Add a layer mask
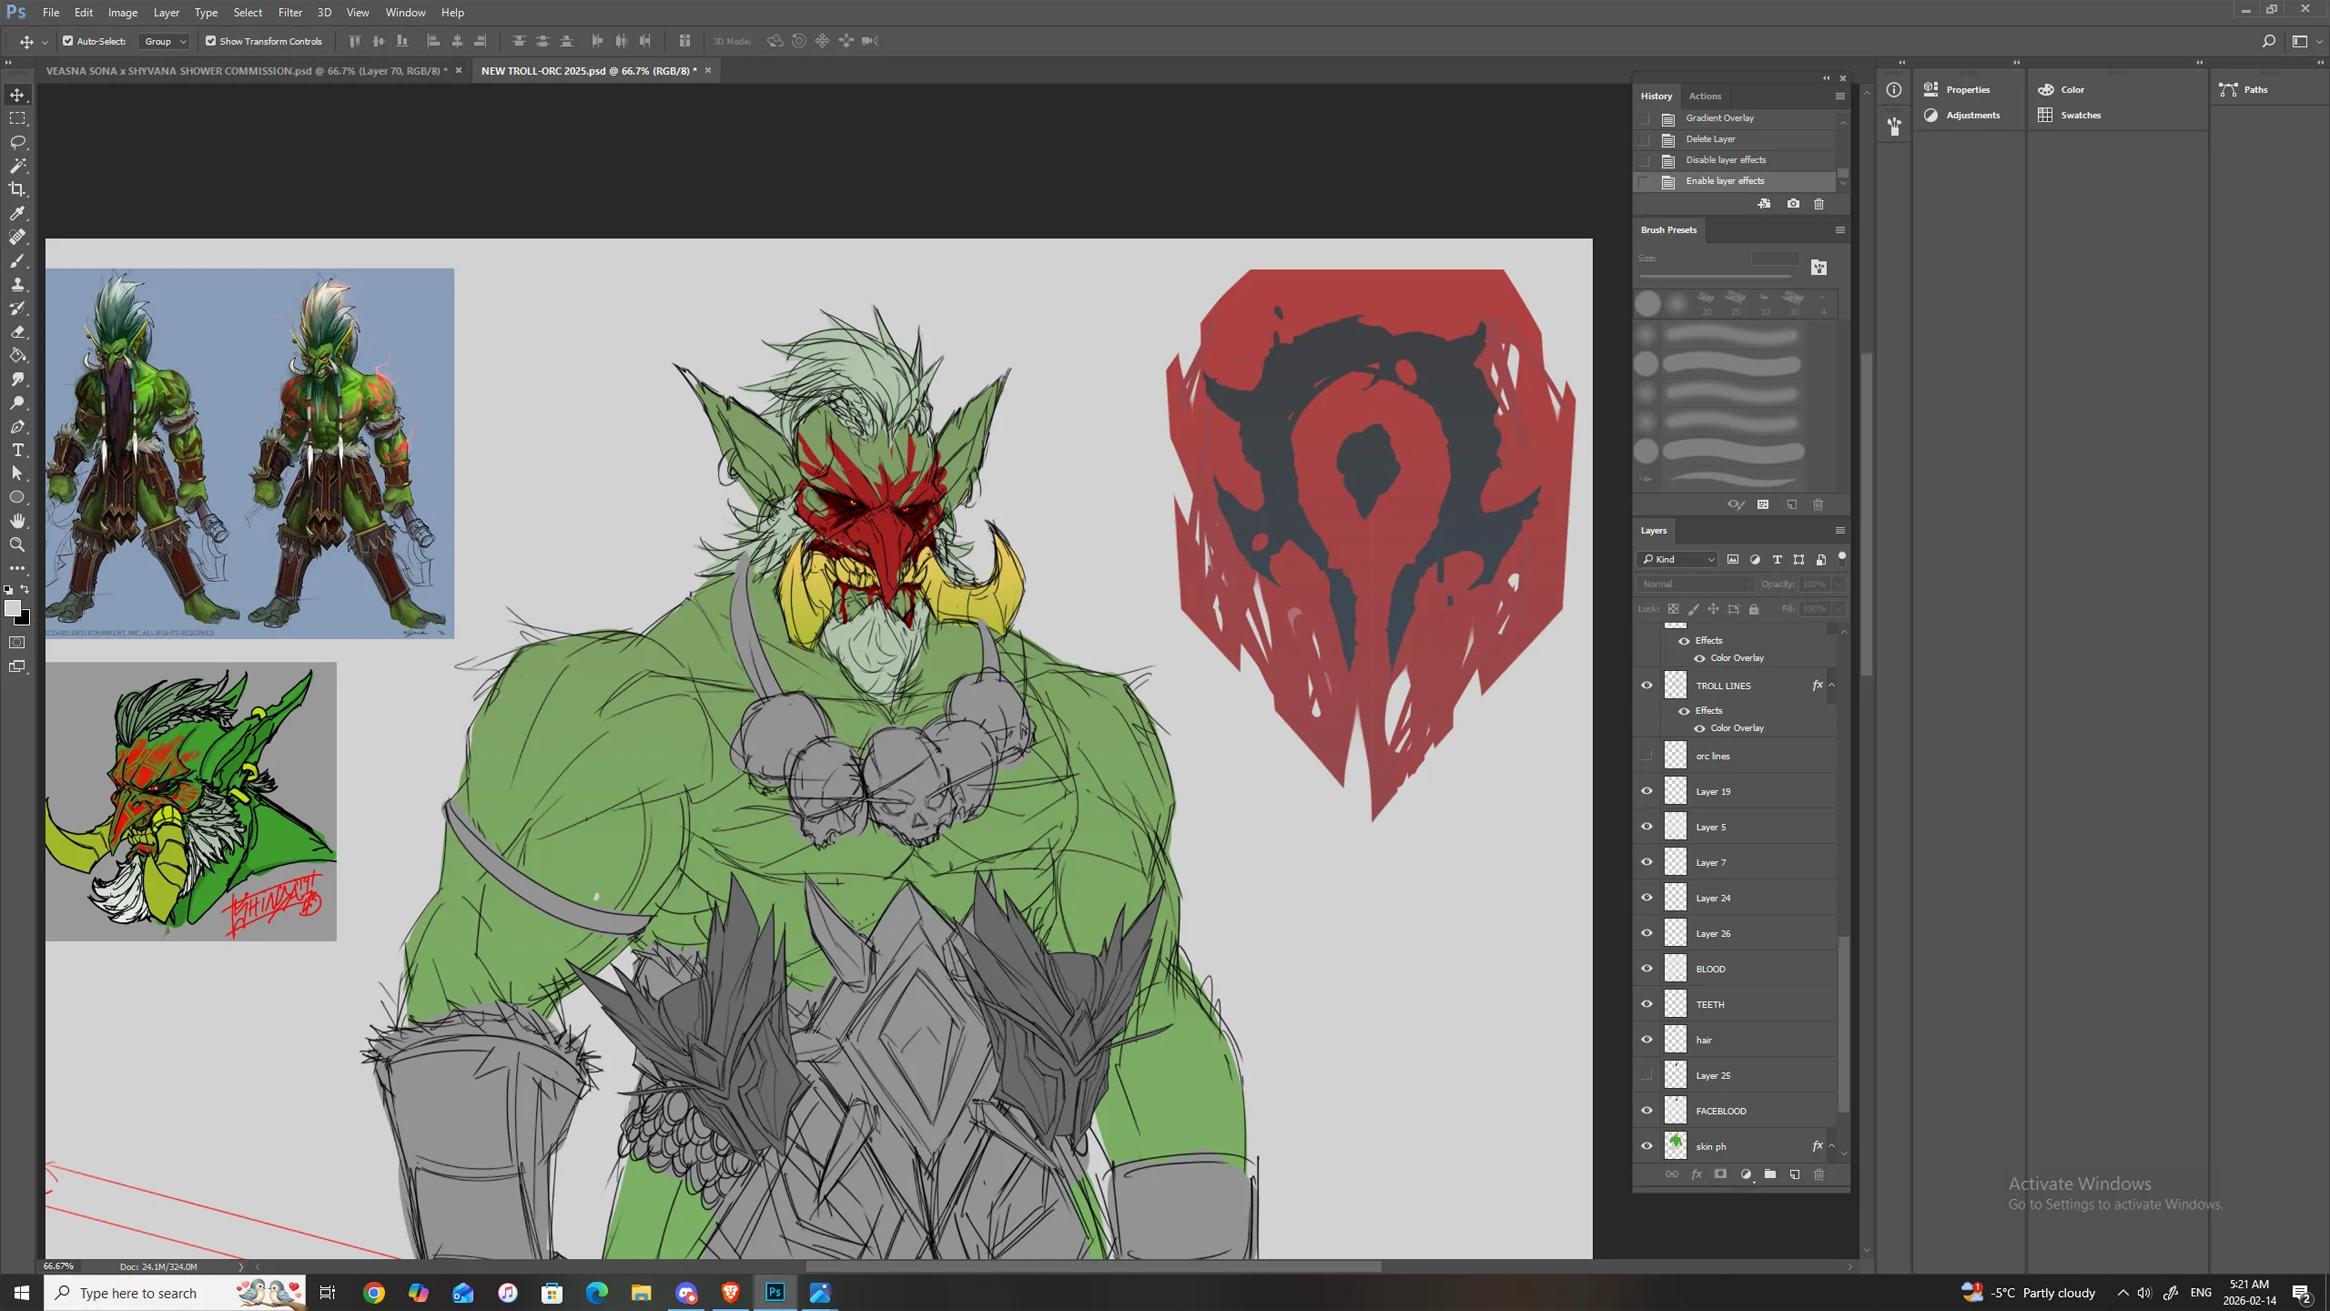The image size is (2330, 1311). 1720,1174
